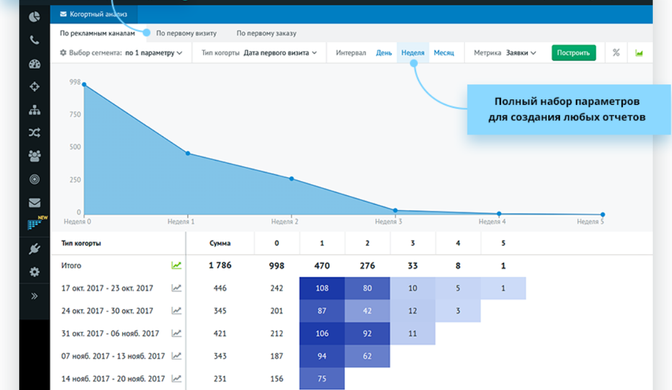Show chart for 24 окт. 2017 row

pos(176,311)
